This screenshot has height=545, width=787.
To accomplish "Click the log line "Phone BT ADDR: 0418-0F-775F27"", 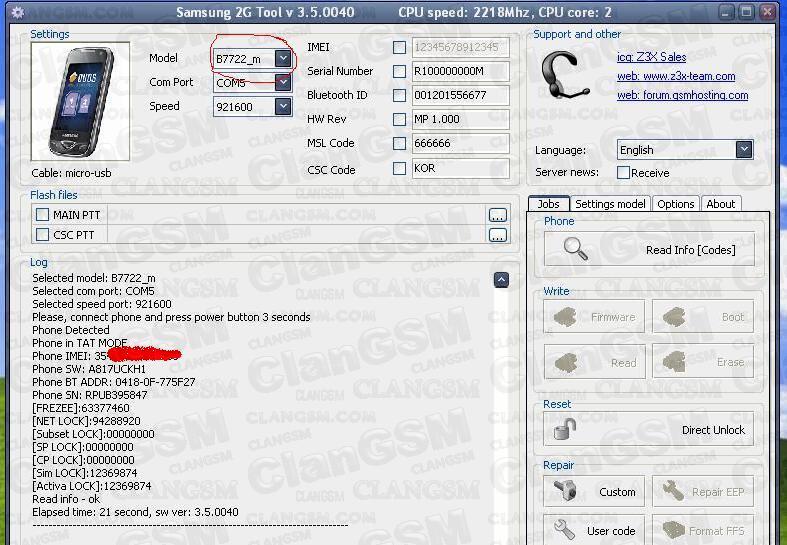I will click(114, 382).
